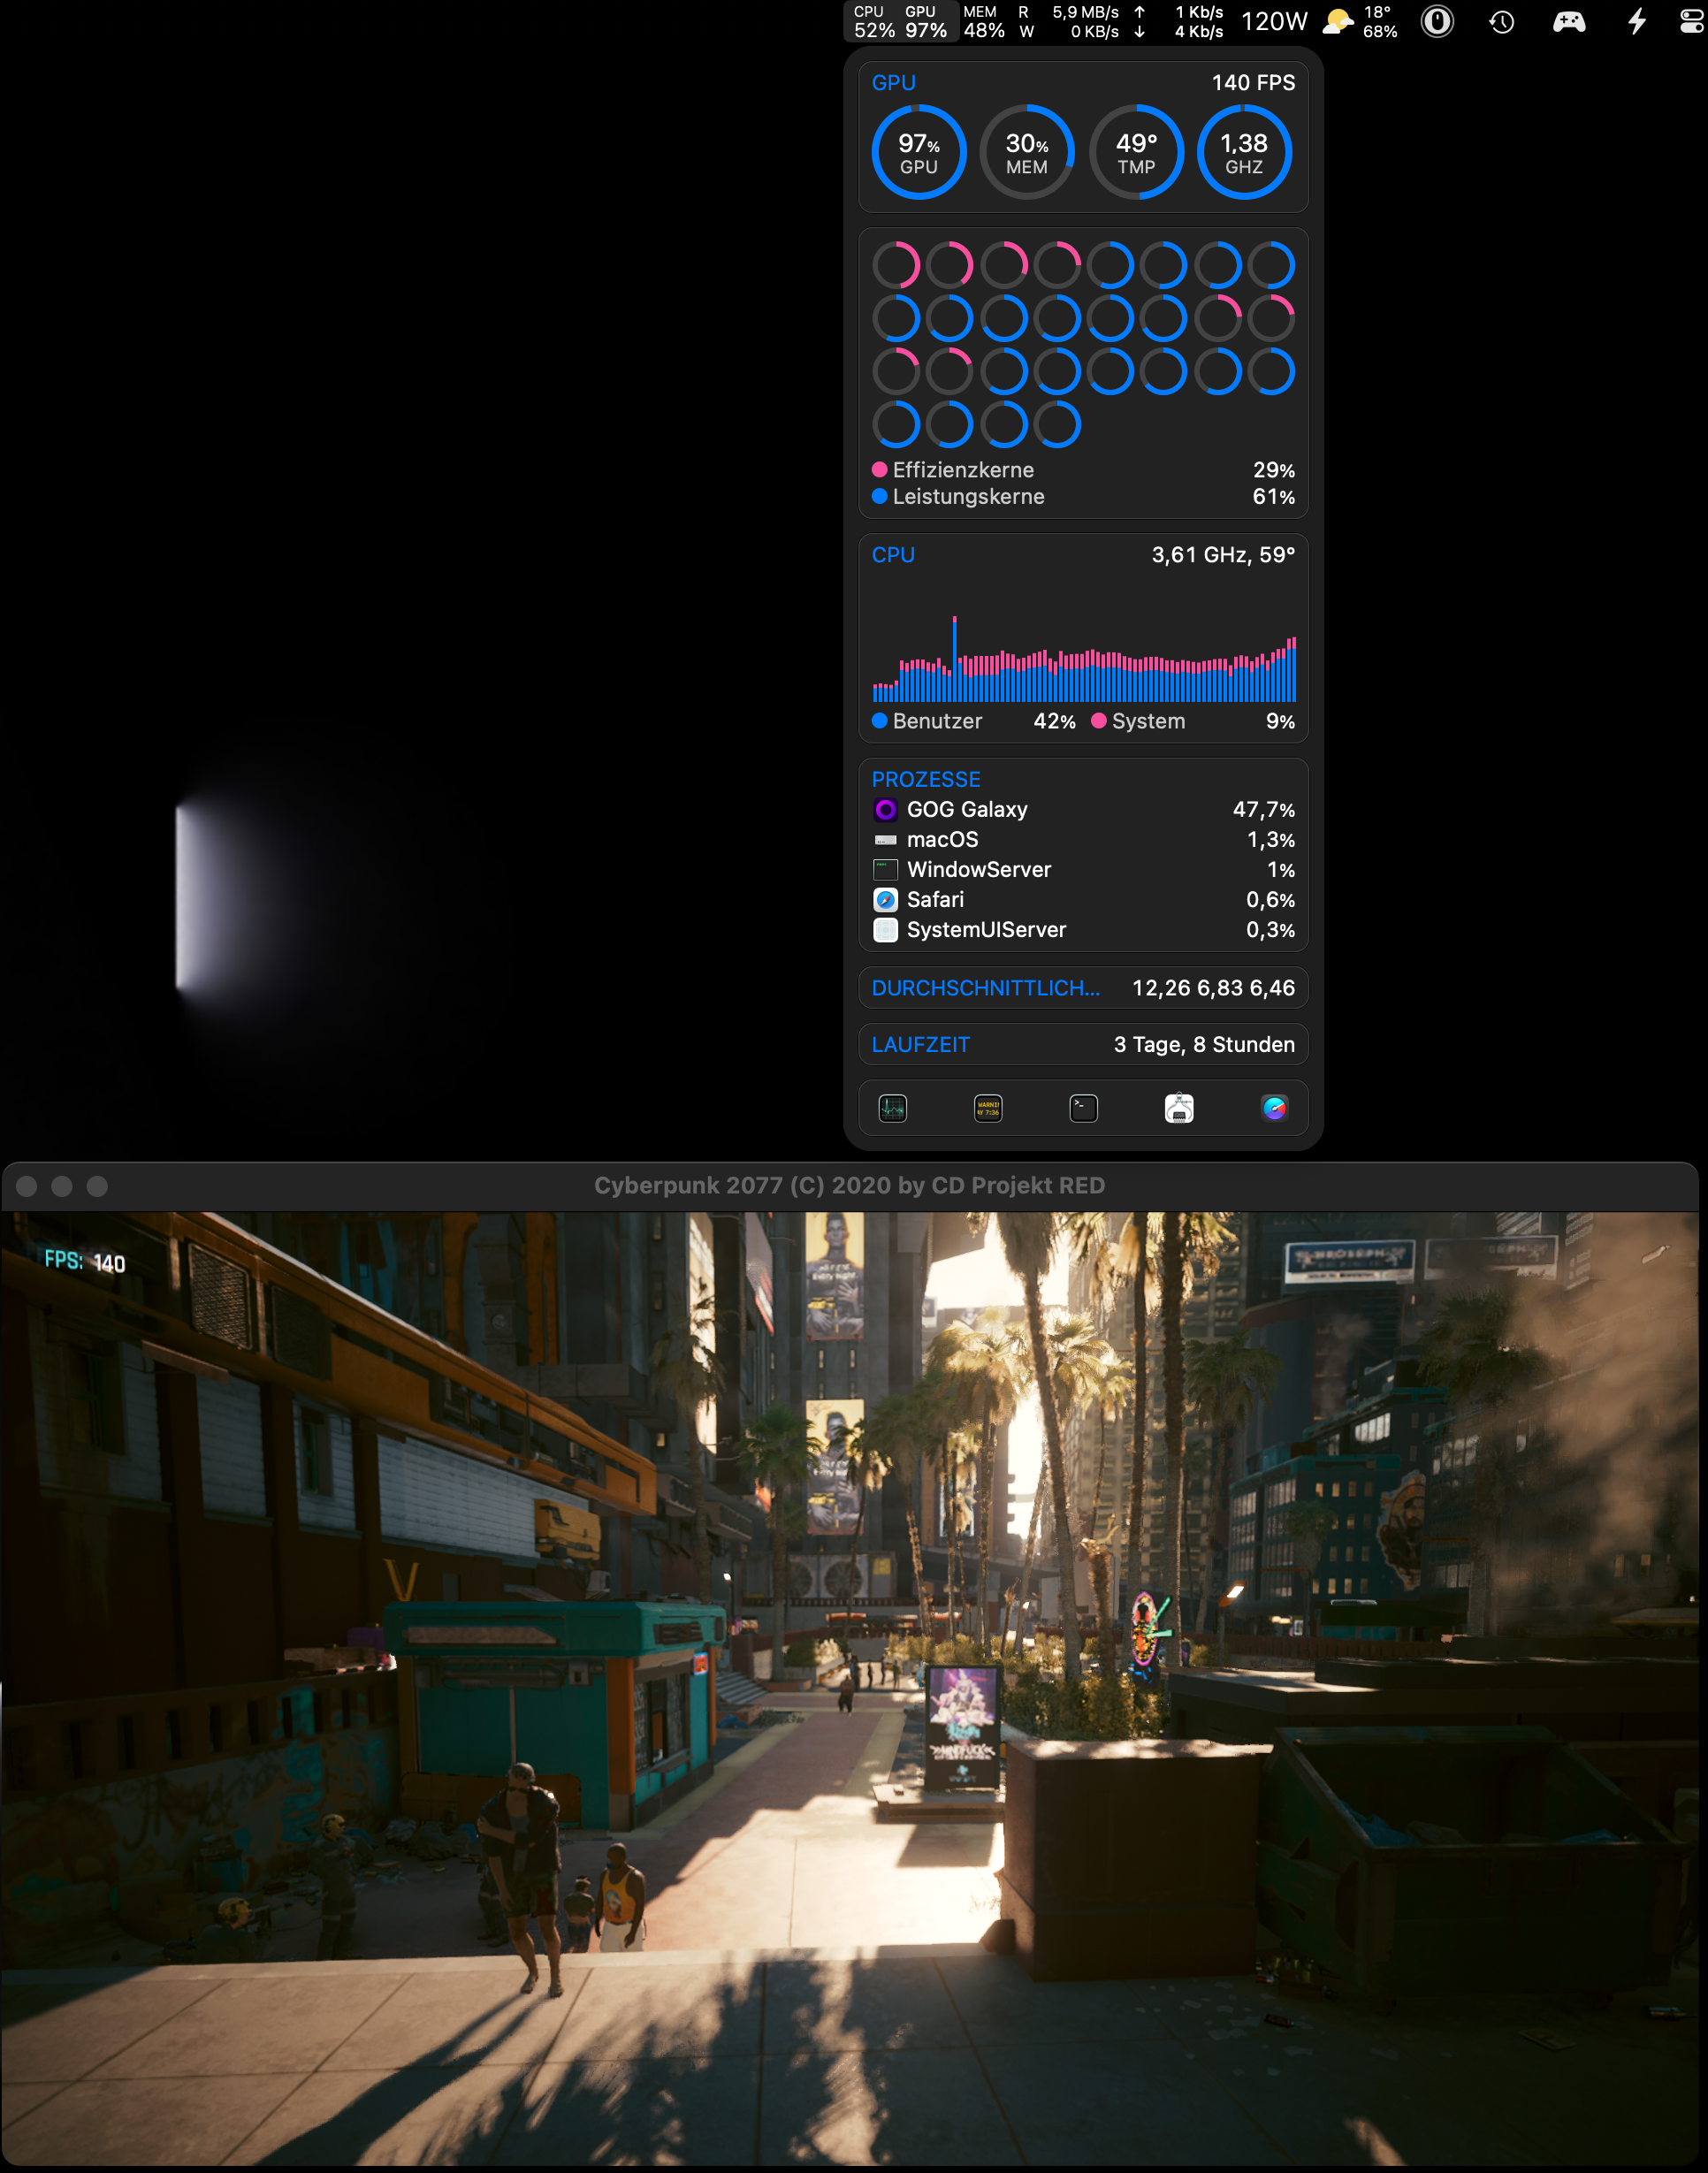Expand the 120W power menu bar readout

click(x=1274, y=21)
